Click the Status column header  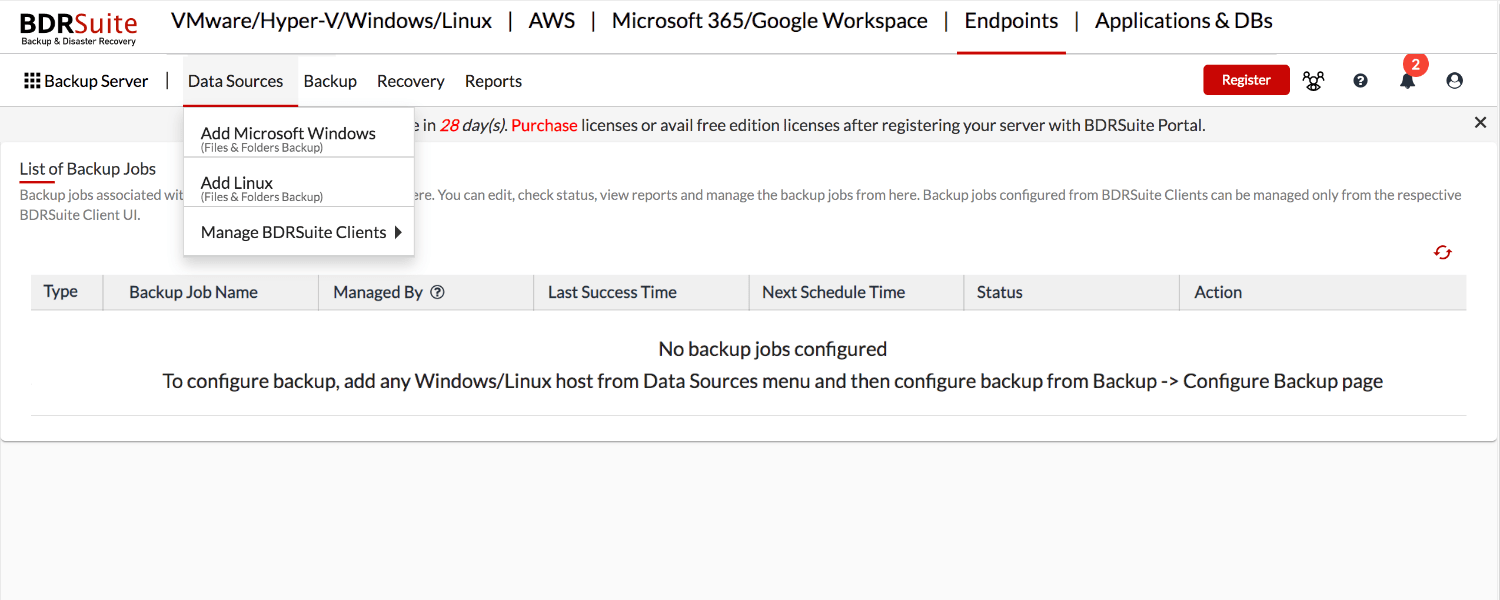click(1000, 292)
